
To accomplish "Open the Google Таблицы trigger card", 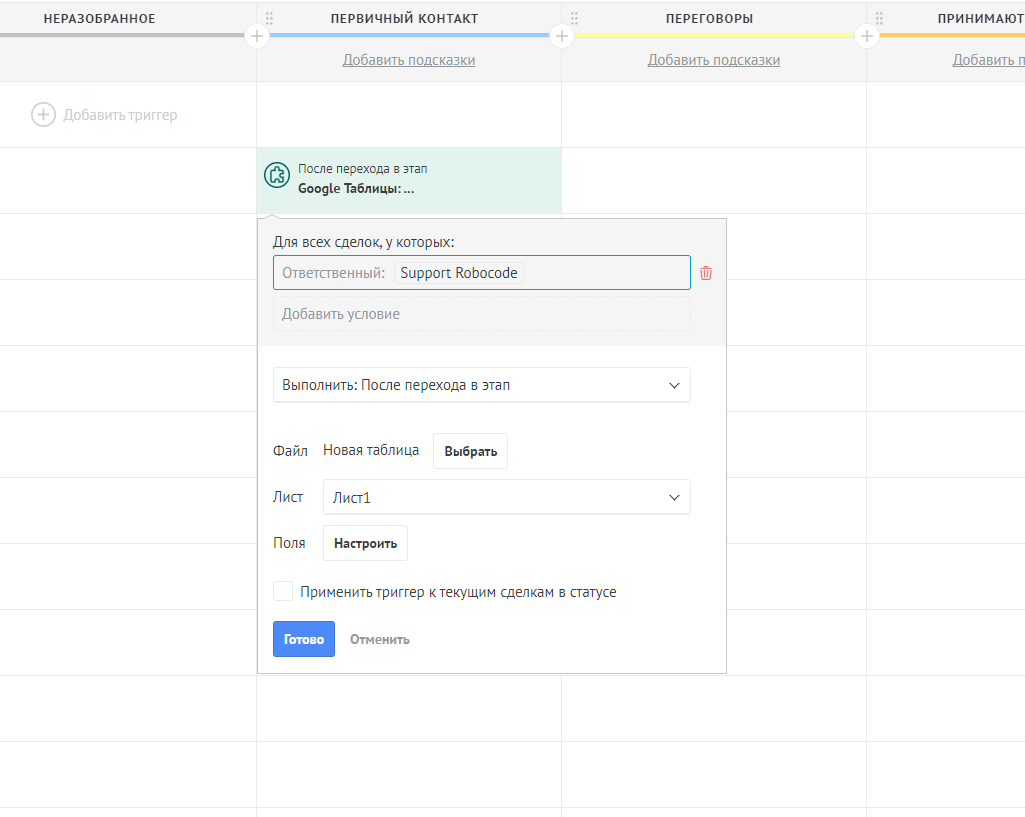I will (x=409, y=180).
